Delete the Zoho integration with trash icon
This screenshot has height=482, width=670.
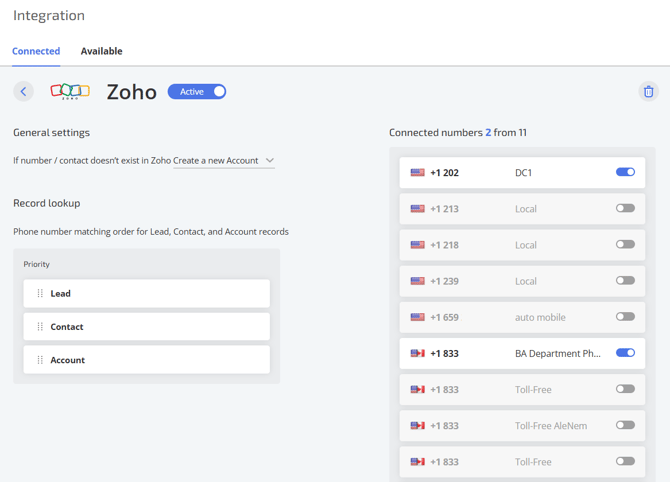click(x=649, y=91)
